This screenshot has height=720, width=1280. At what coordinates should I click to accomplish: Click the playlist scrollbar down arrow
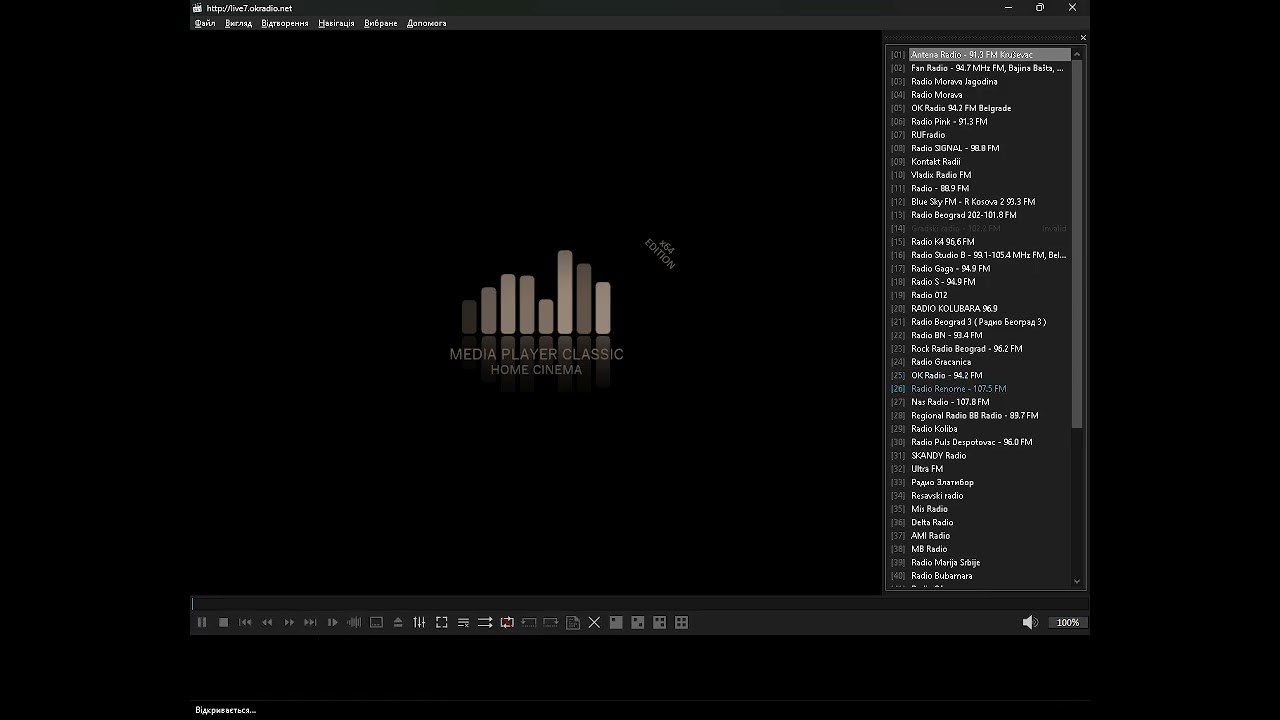tap(1077, 581)
